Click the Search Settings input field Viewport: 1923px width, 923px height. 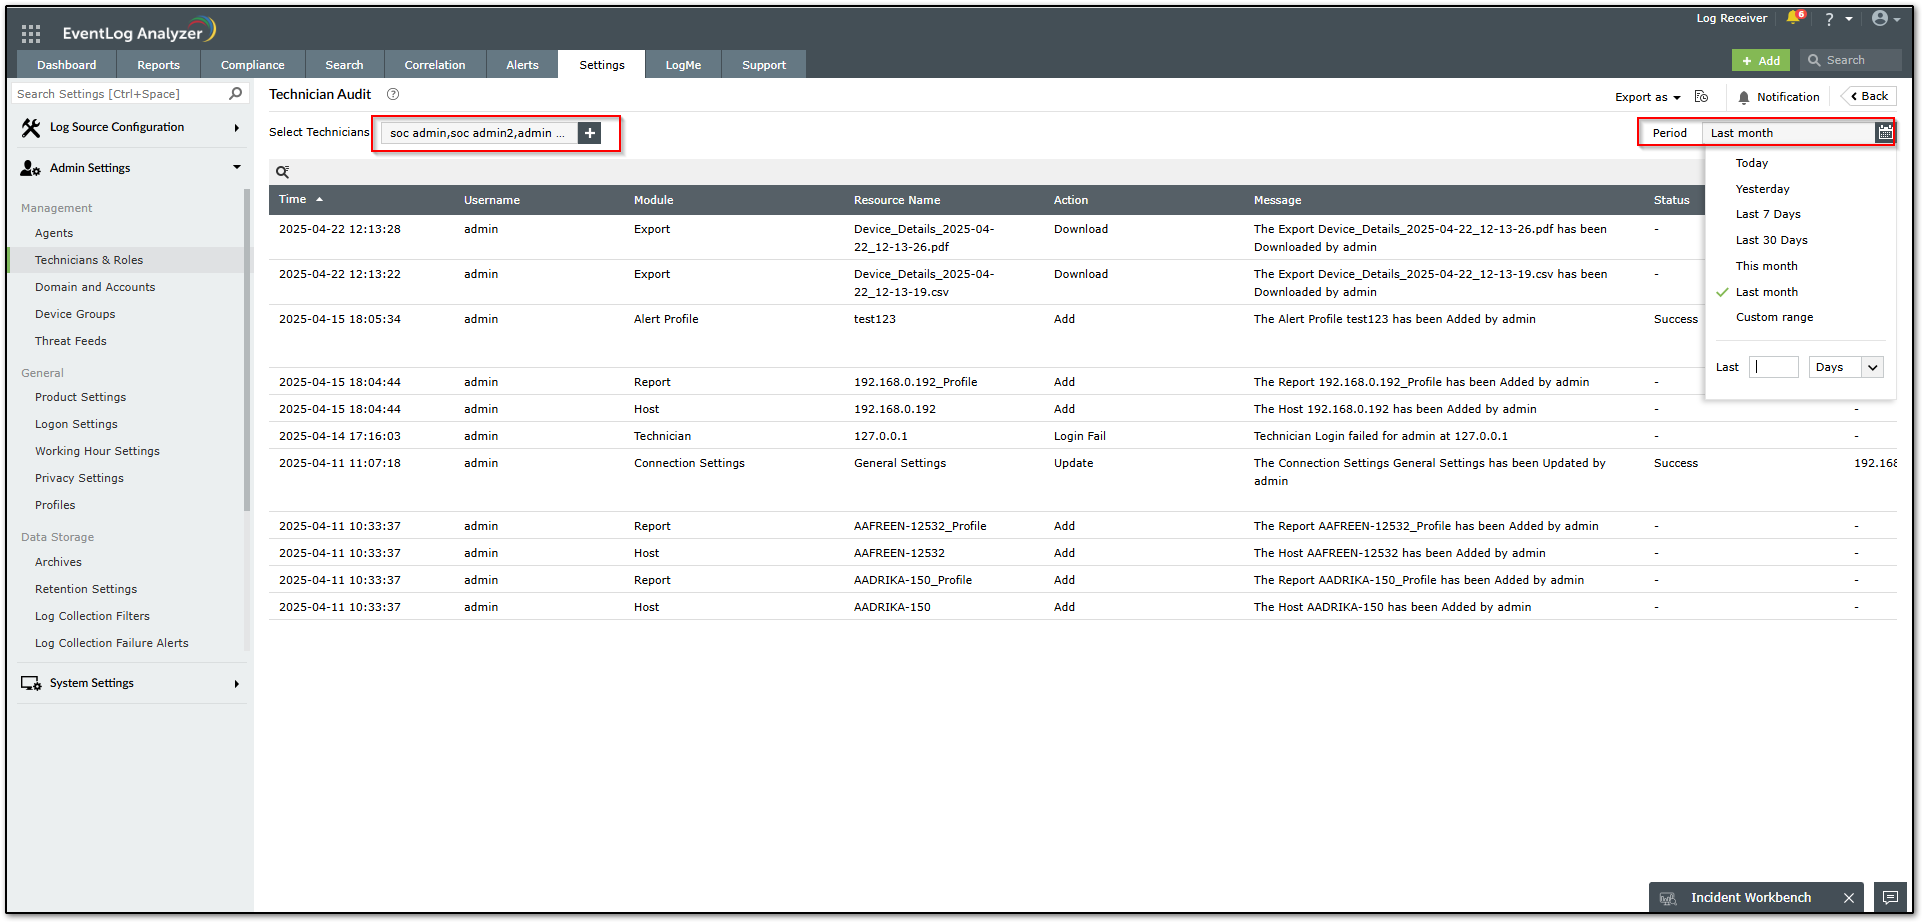[120, 94]
